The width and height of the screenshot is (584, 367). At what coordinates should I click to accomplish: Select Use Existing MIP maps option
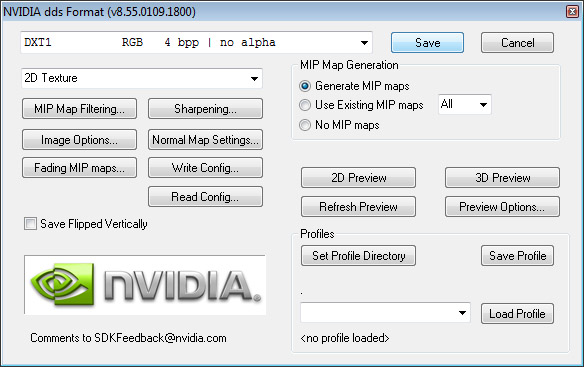pyautogui.click(x=305, y=105)
